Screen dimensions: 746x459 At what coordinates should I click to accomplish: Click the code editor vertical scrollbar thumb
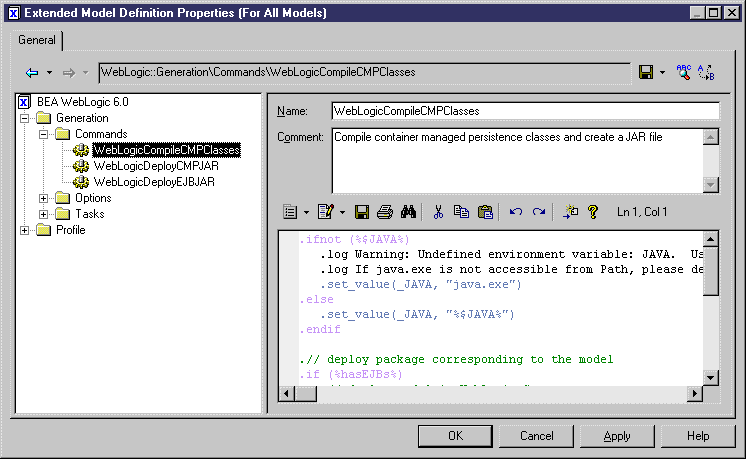(x=710, y=271)
